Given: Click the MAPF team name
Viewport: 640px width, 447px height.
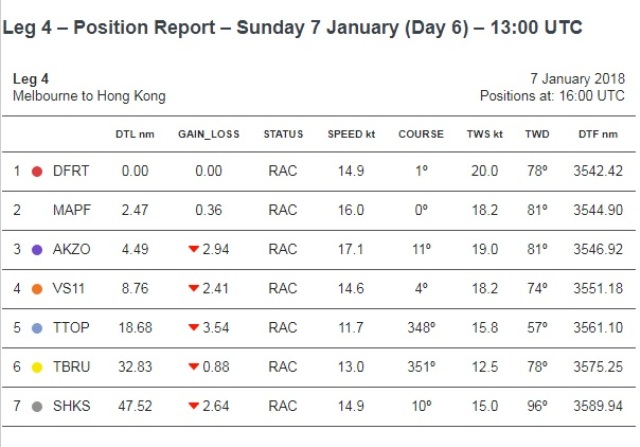Looking at the screenshot, I should (72, 210).
